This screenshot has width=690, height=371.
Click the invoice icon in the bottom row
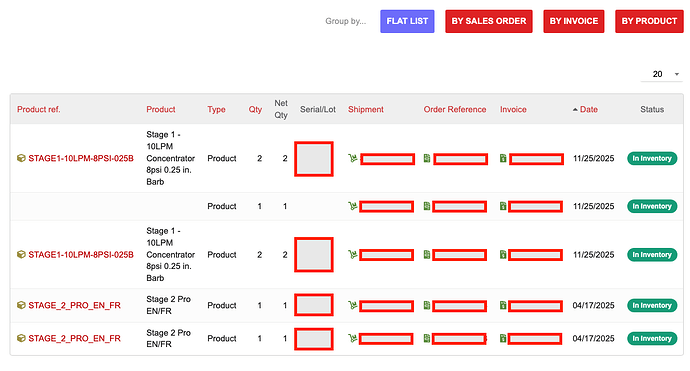(x=503, y=338)
